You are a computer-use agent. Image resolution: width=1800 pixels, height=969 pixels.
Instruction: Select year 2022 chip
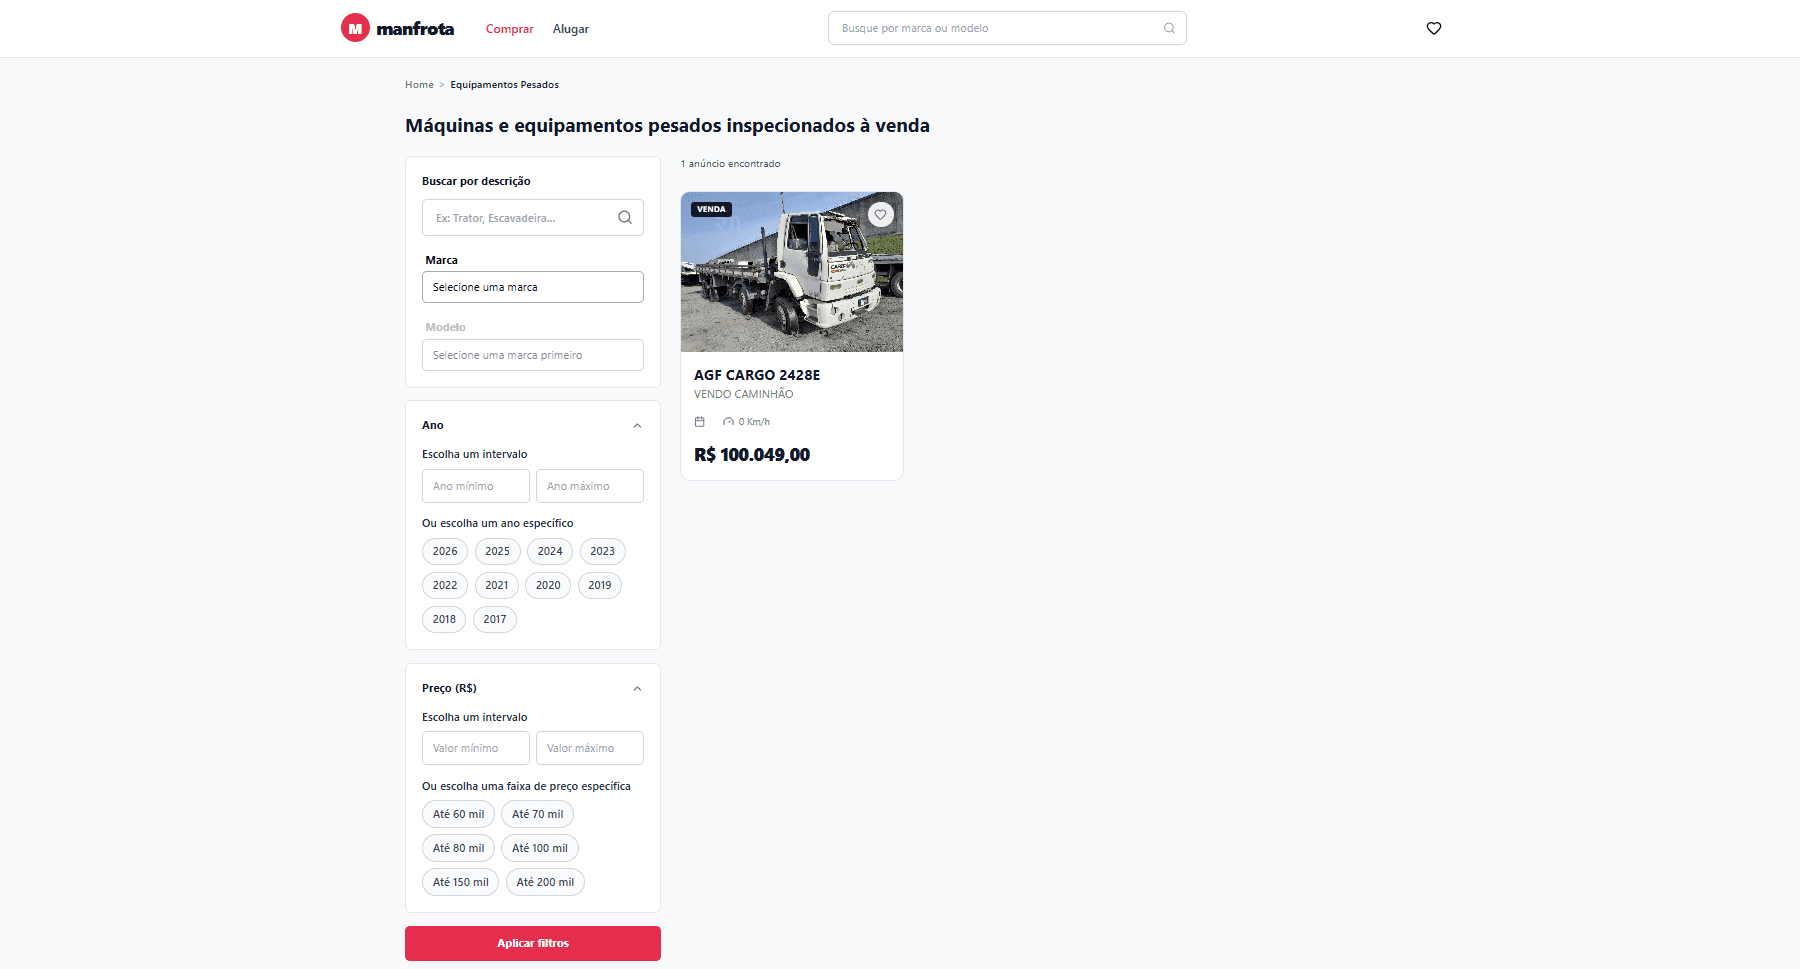point(445,585)
